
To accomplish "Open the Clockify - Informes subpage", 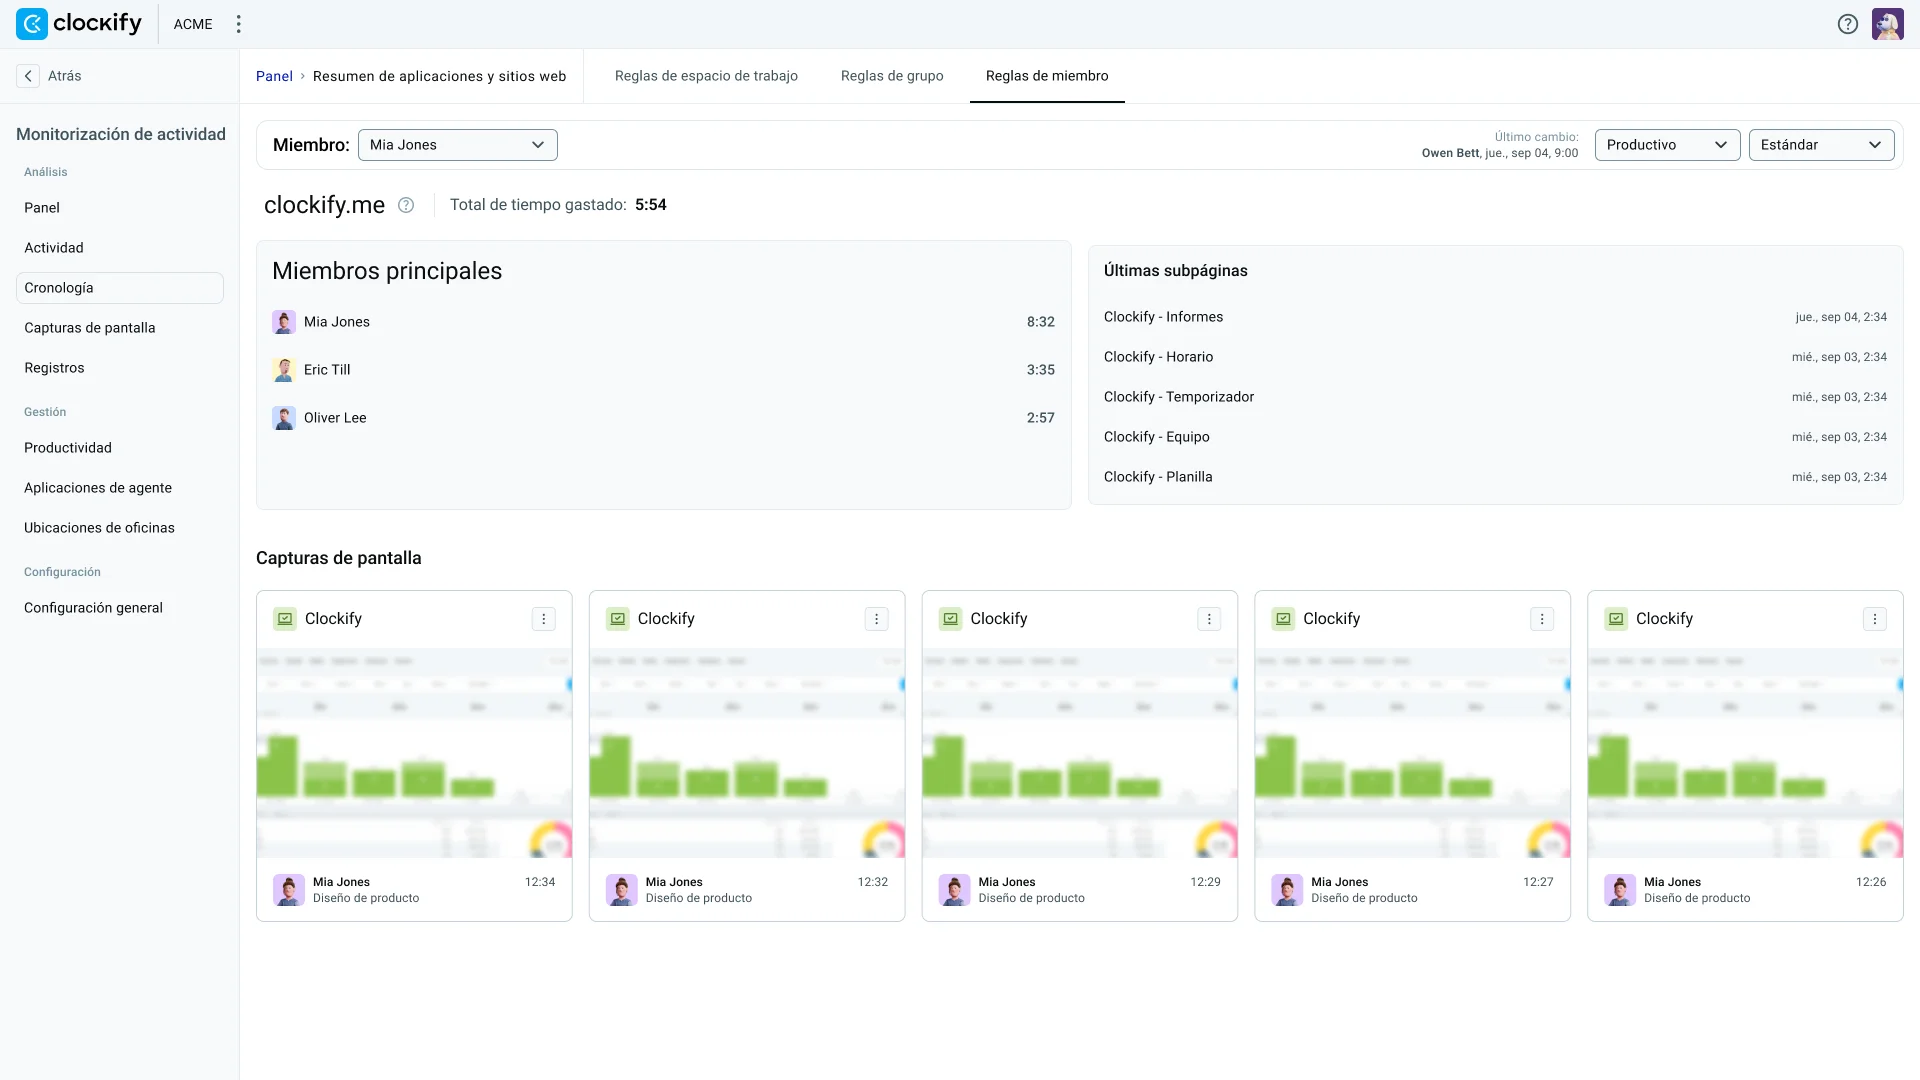I will (1163, 317).
